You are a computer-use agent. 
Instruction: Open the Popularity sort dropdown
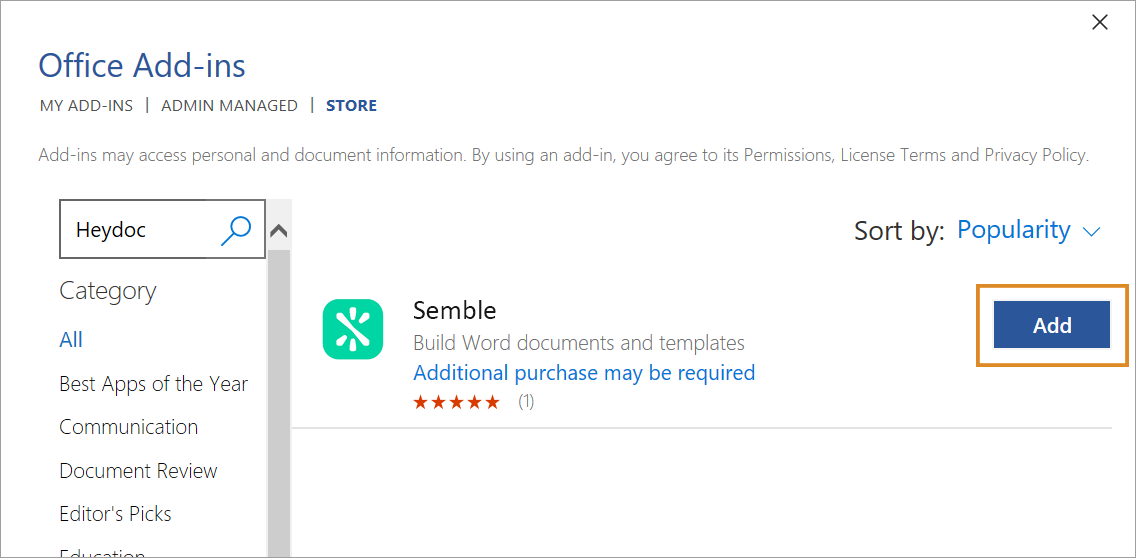(1014, 230)
